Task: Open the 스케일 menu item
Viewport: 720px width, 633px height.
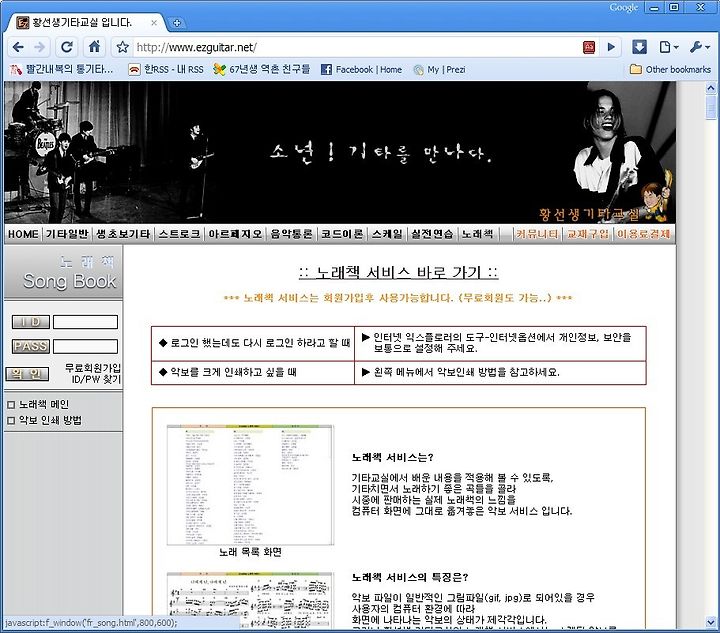Action: click(387, 234)
